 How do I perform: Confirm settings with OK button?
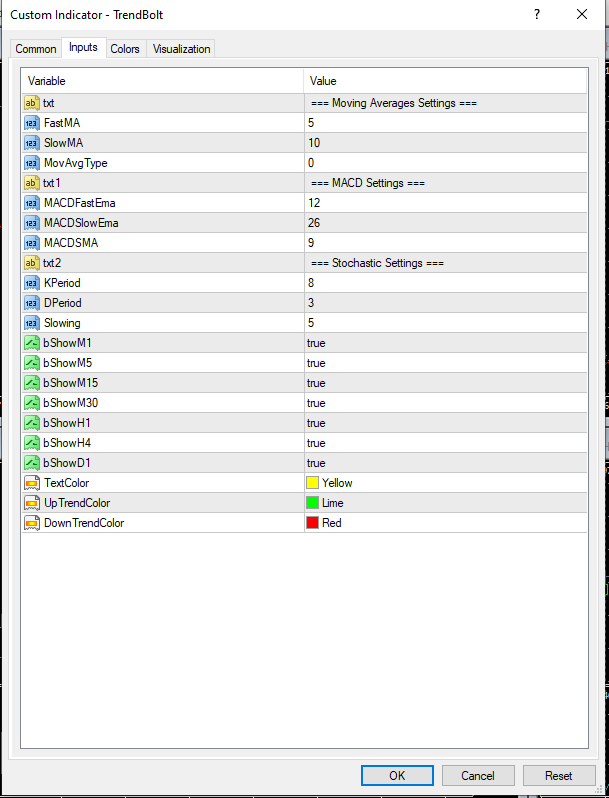[x=397, y=776]
